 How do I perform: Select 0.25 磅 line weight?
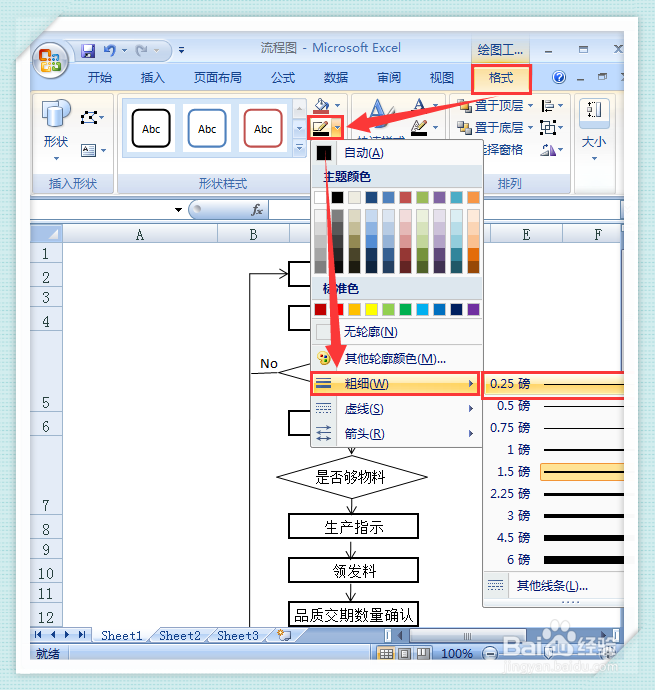(555, 384)
